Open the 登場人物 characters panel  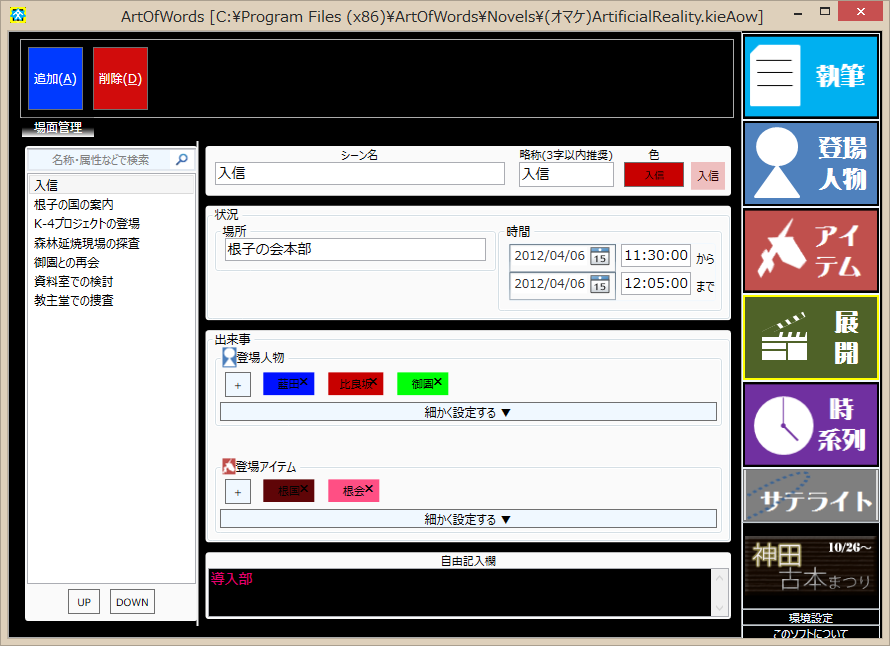(810, 163)
